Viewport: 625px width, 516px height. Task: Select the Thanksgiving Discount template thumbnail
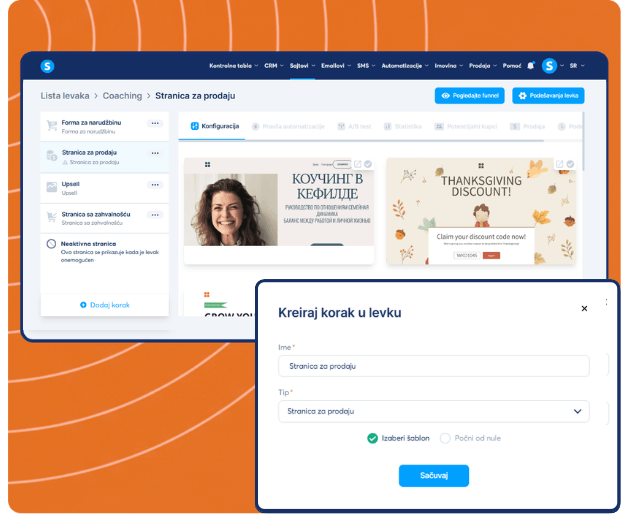pyautogui.click(x=481, y=211)
